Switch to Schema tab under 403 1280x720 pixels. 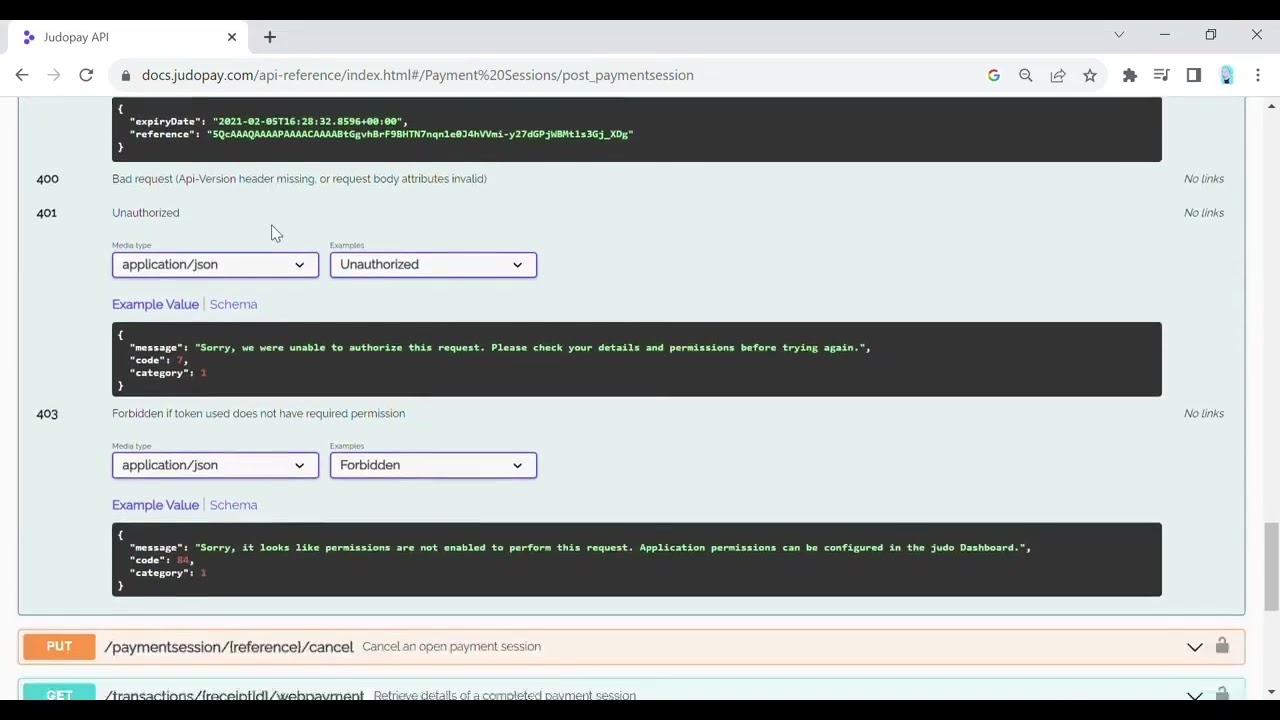(233, 505)
